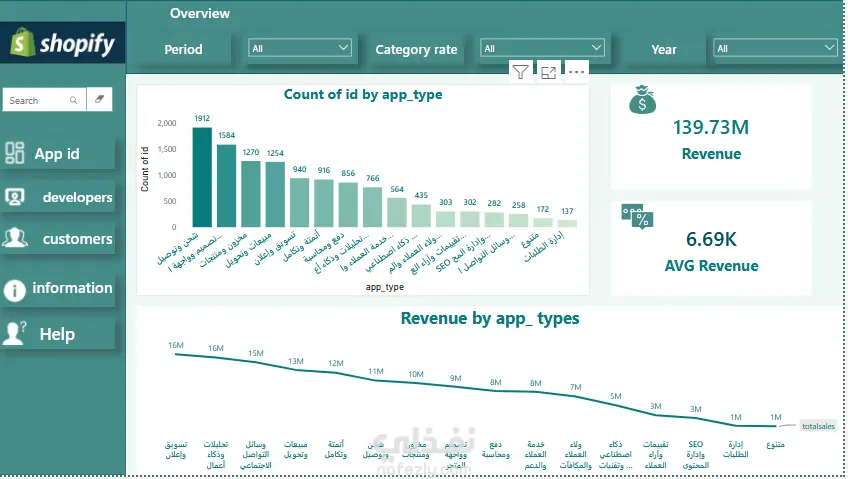Click the filter funnel icon above chart
848x479 pixels.
pyautogui.click(x=520, y=72)
